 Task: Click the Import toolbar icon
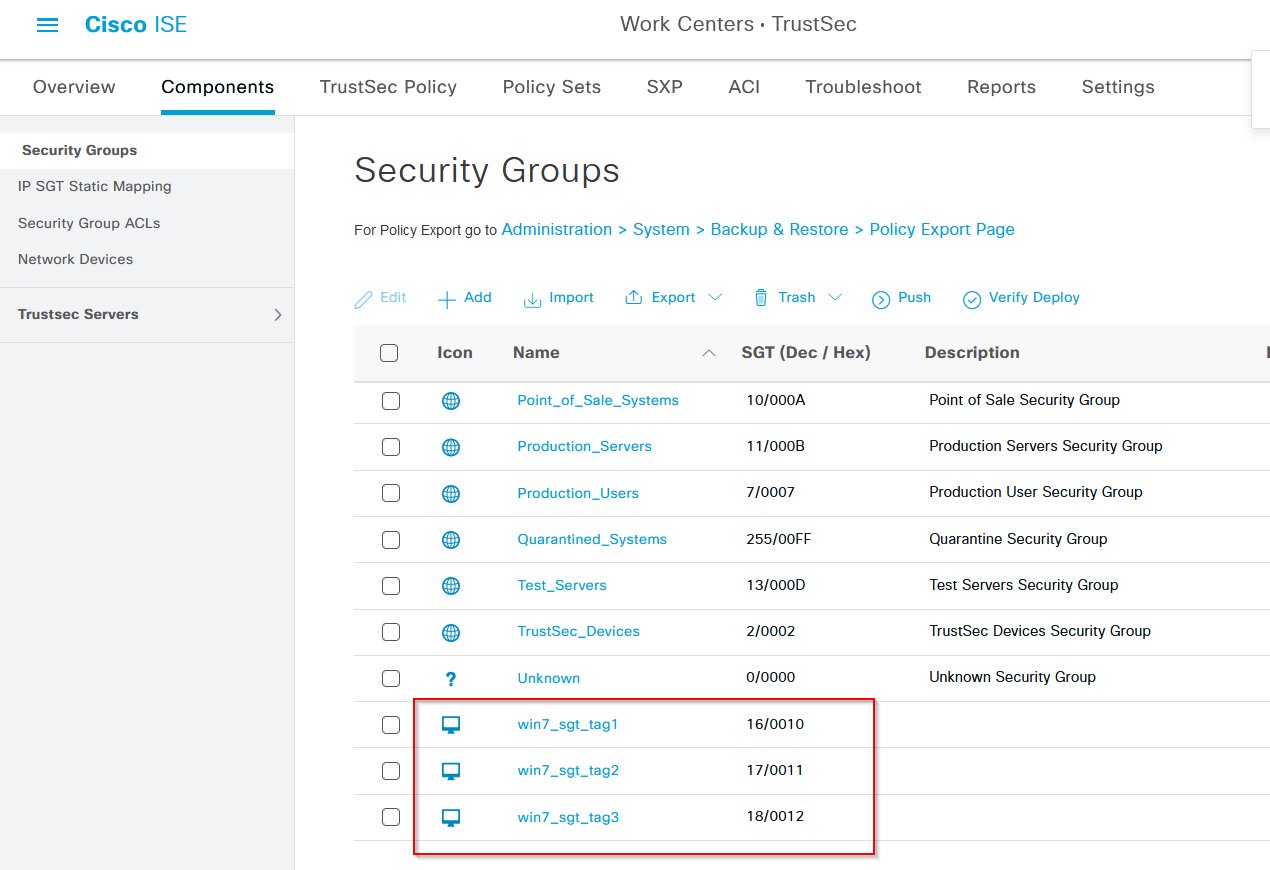coord(533,299)
